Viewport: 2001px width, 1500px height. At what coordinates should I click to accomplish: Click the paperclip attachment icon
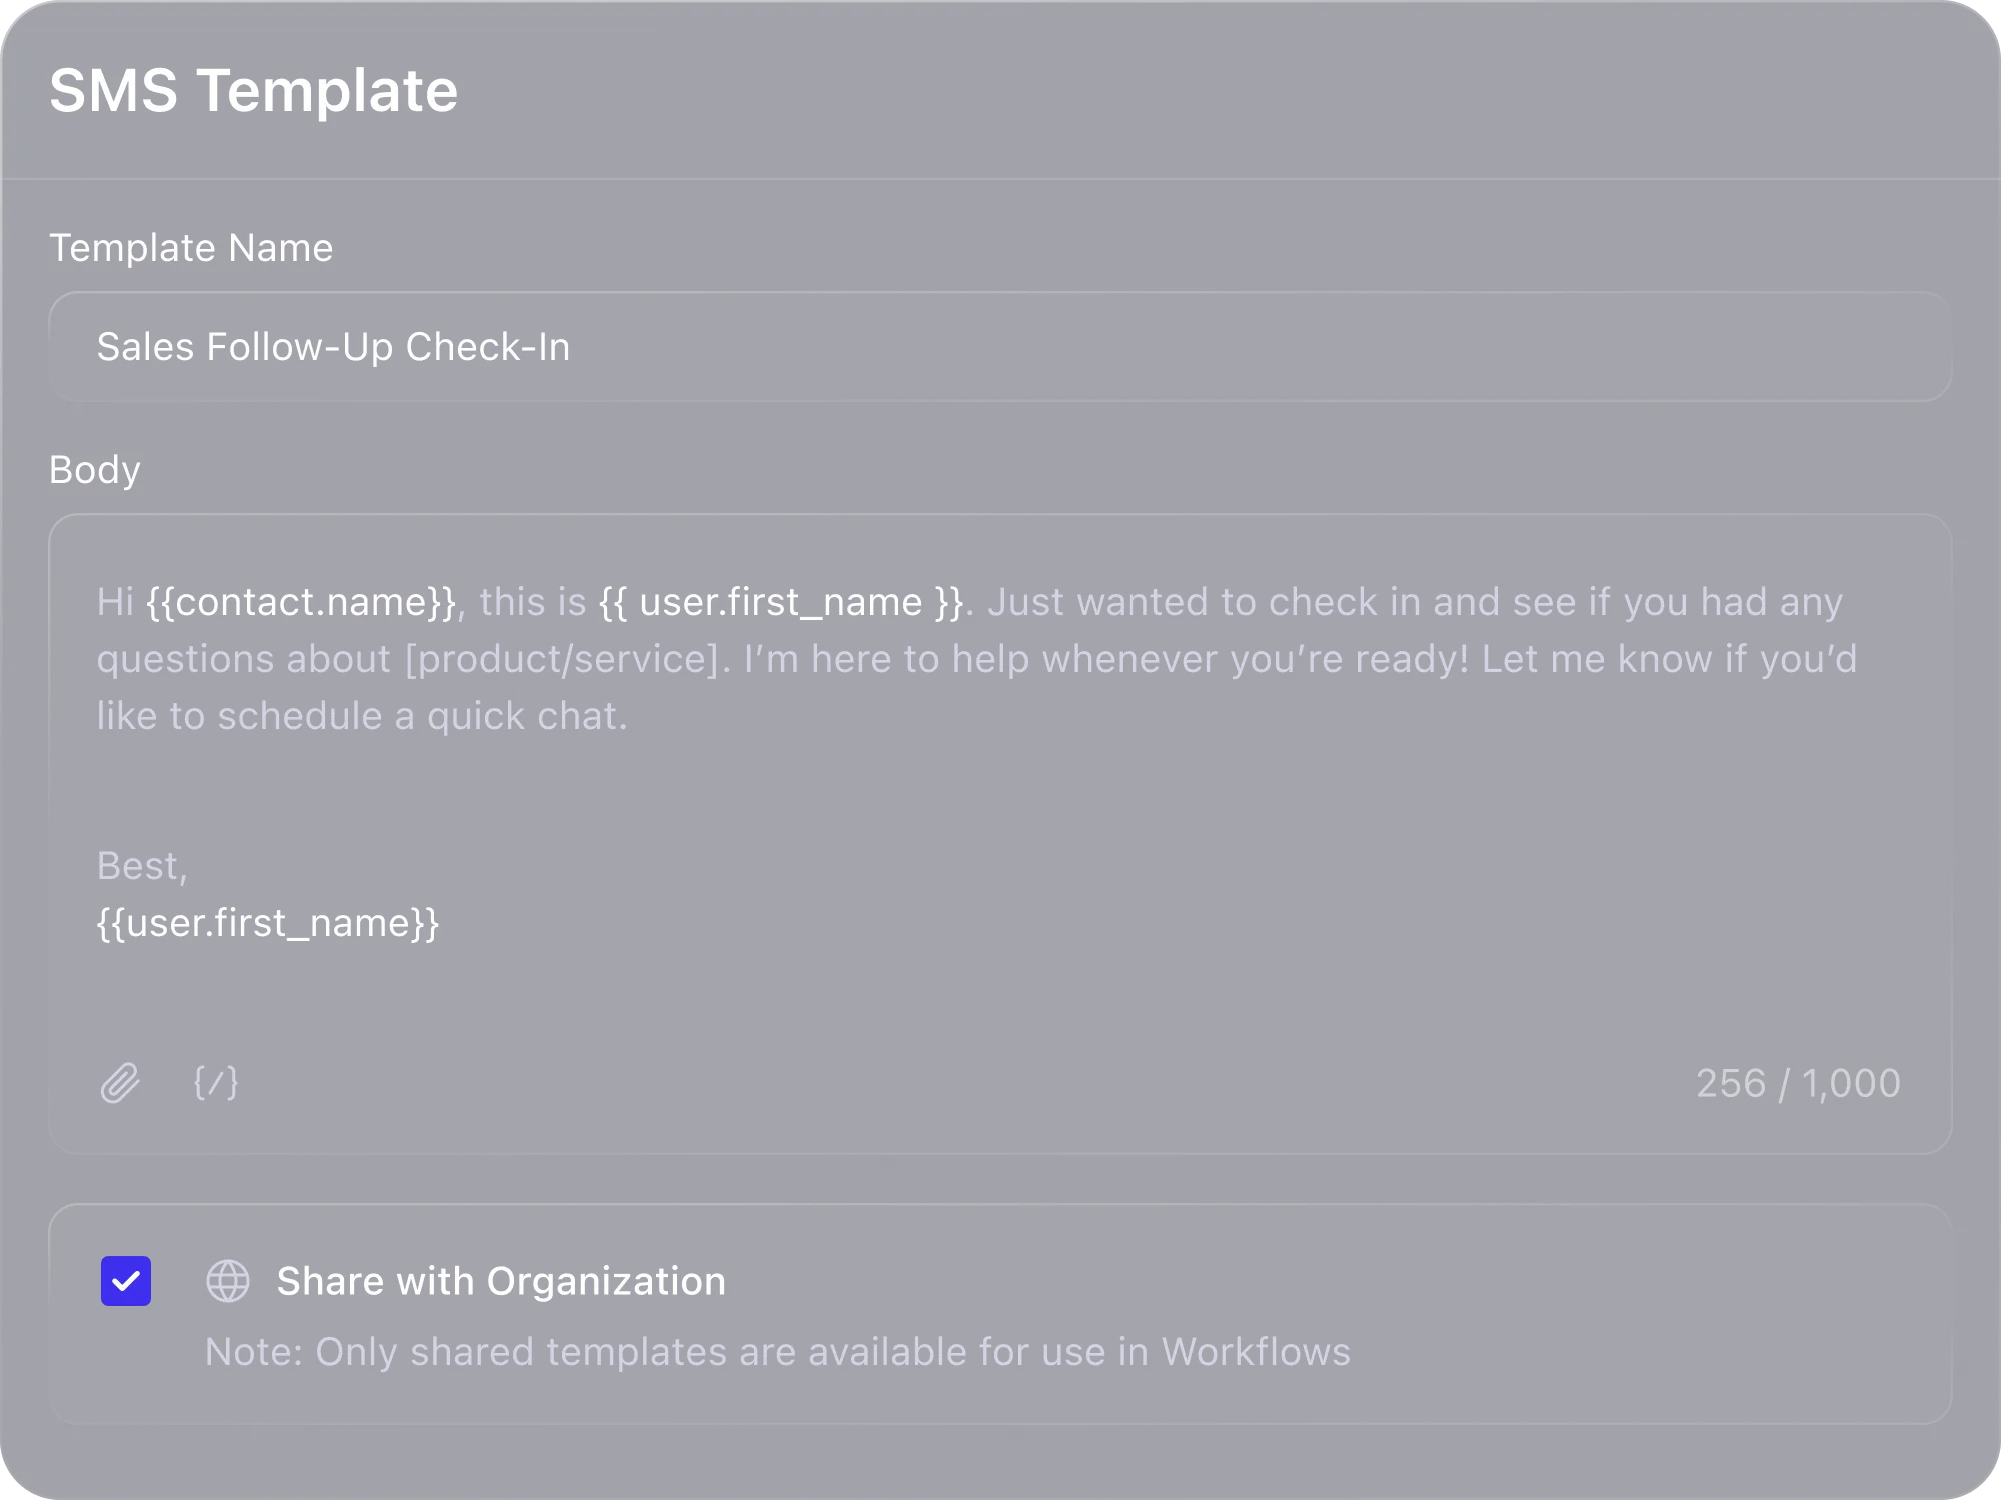pyautogui.click(x=120, y=1083)
